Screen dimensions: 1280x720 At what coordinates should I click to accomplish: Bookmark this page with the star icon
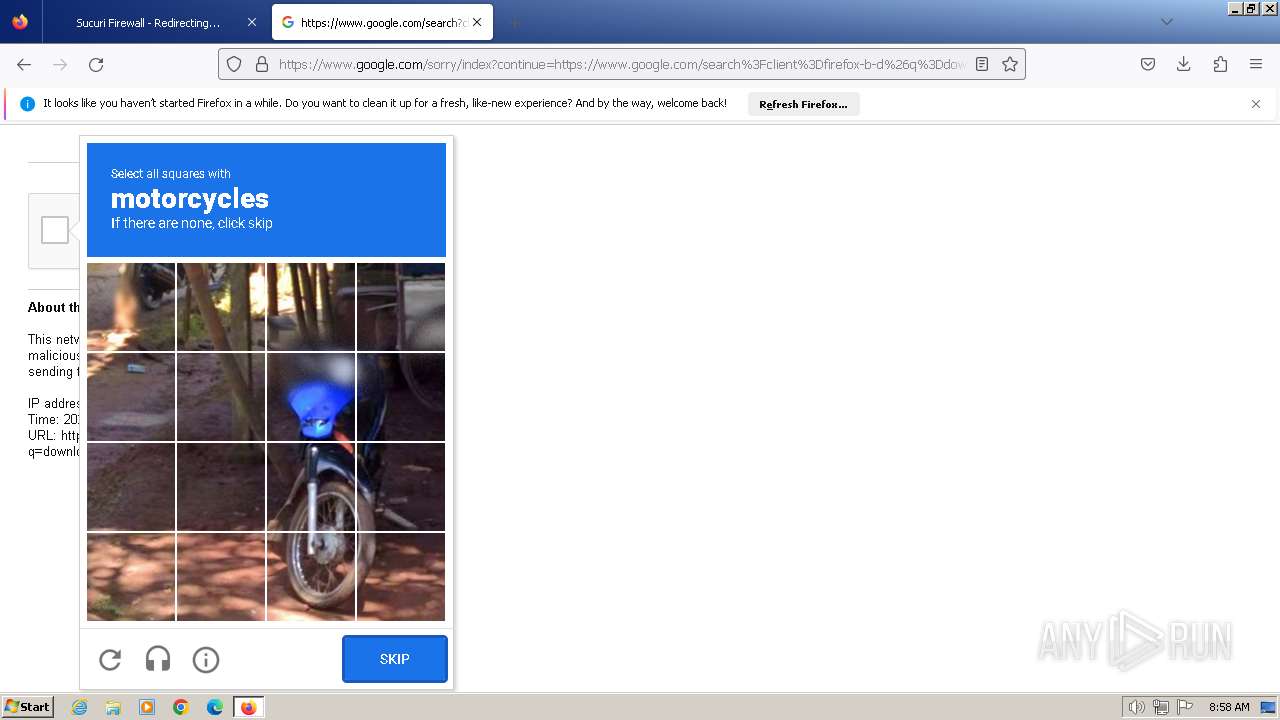[x=1010, y=64]
